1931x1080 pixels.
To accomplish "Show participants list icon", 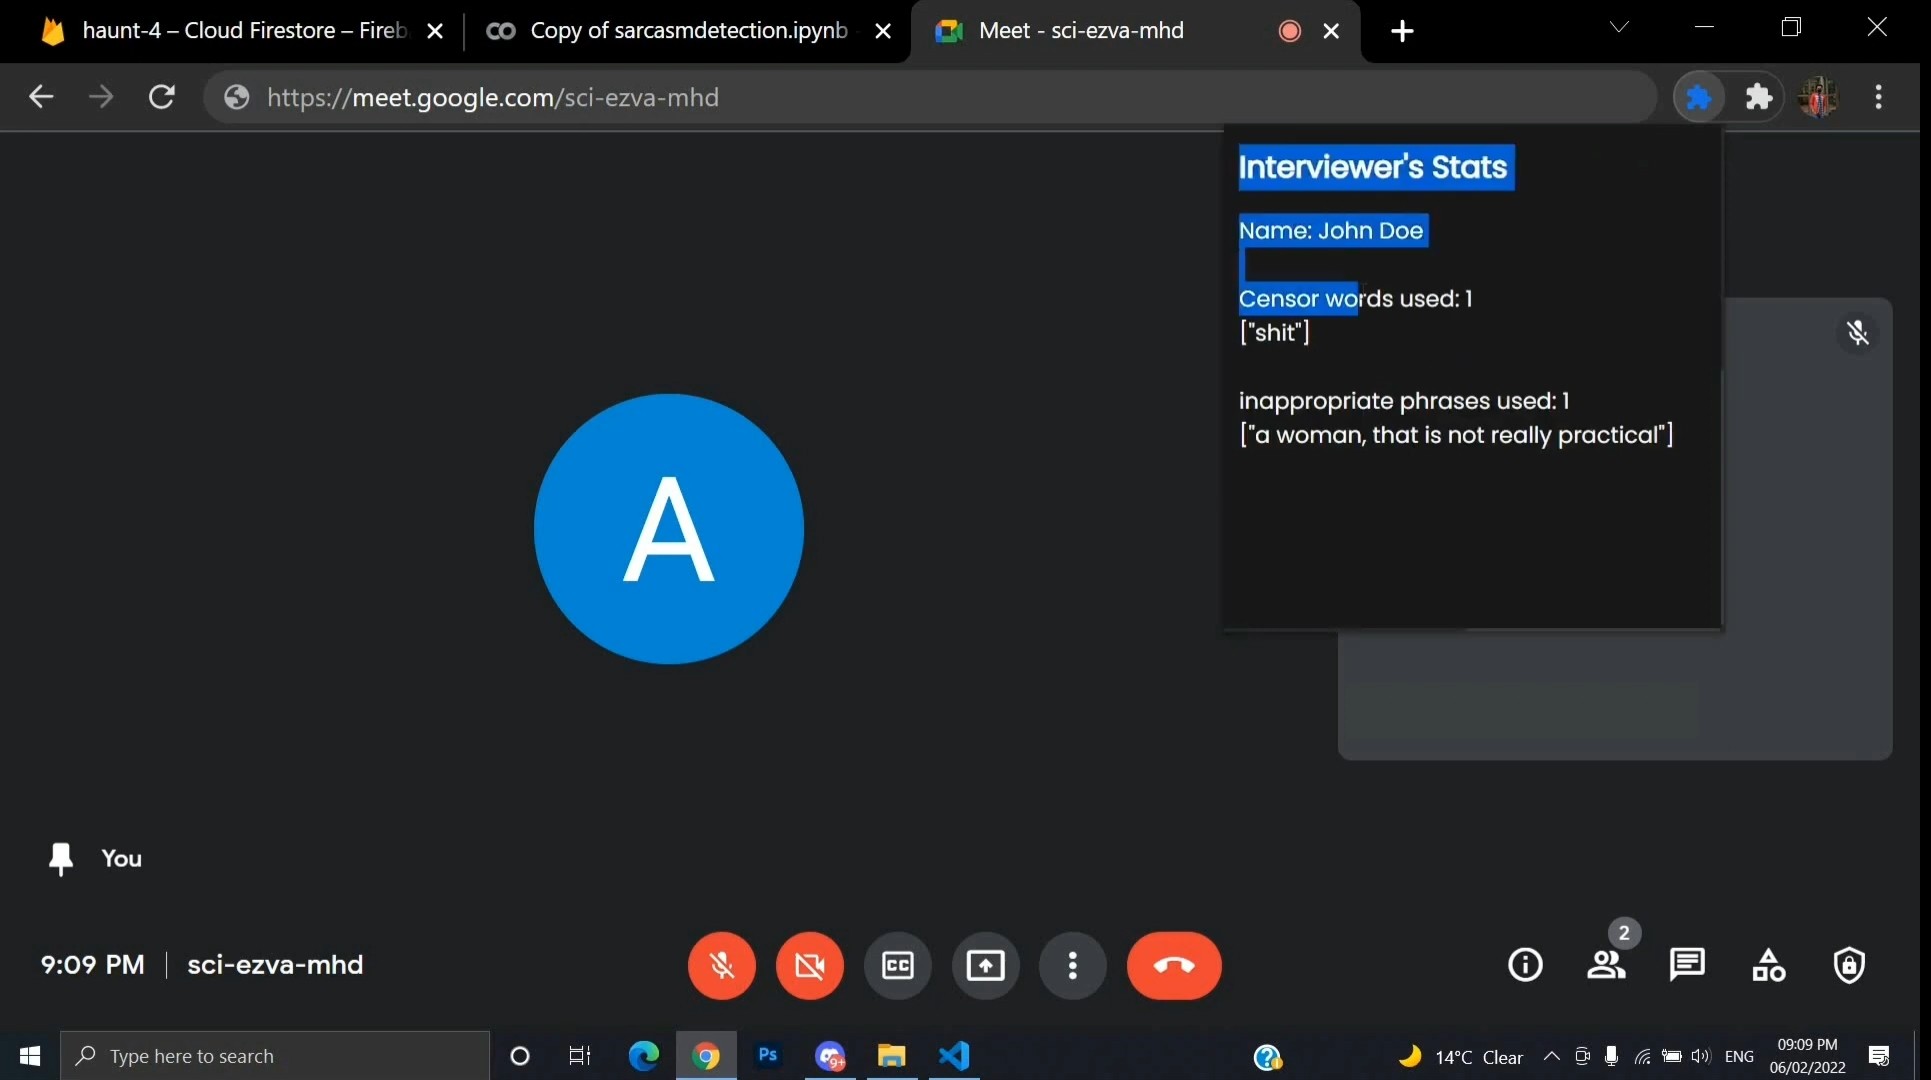I will point(1606,965).
